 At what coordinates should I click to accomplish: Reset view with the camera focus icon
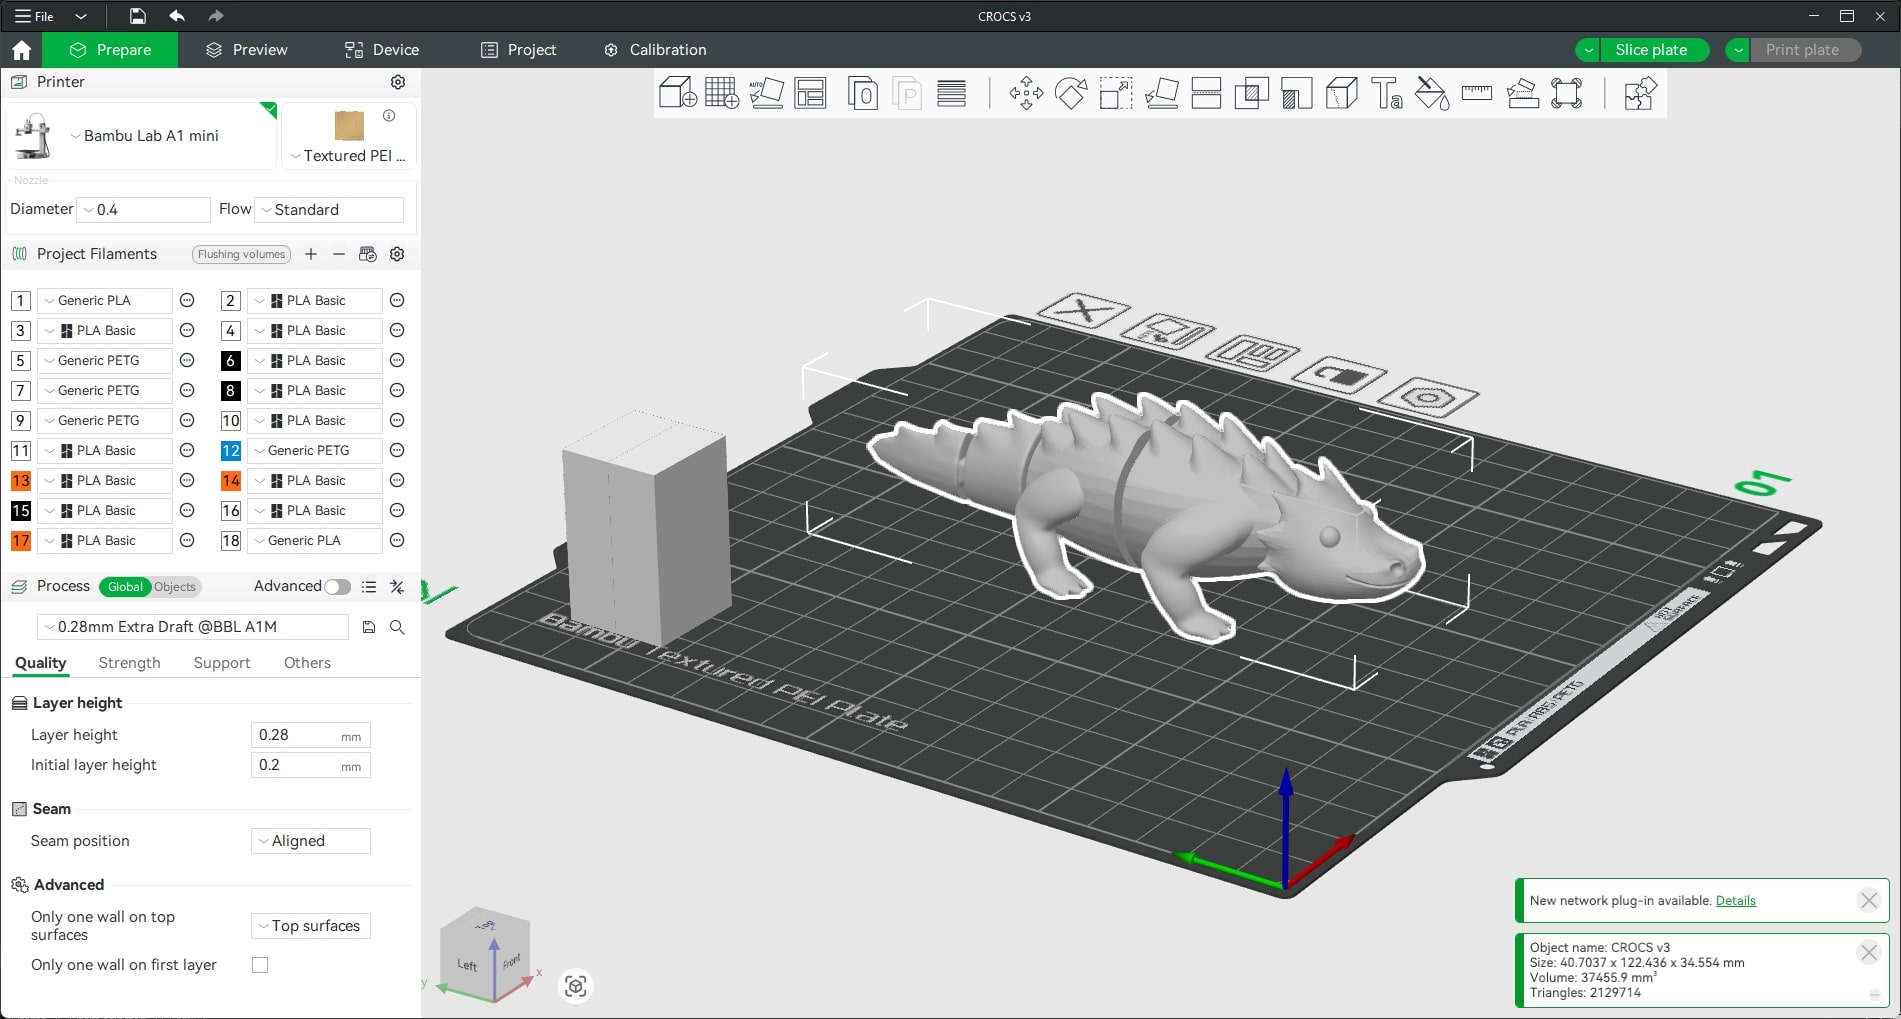pyautogui.click(x=575, y=986)
